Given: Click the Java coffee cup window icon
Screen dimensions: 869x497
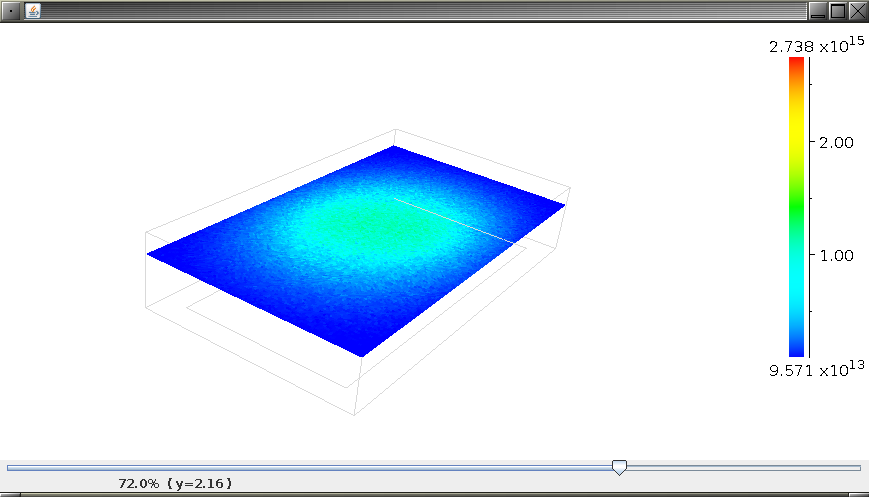Looking at the screenshot, I should (x=33, y=11).
